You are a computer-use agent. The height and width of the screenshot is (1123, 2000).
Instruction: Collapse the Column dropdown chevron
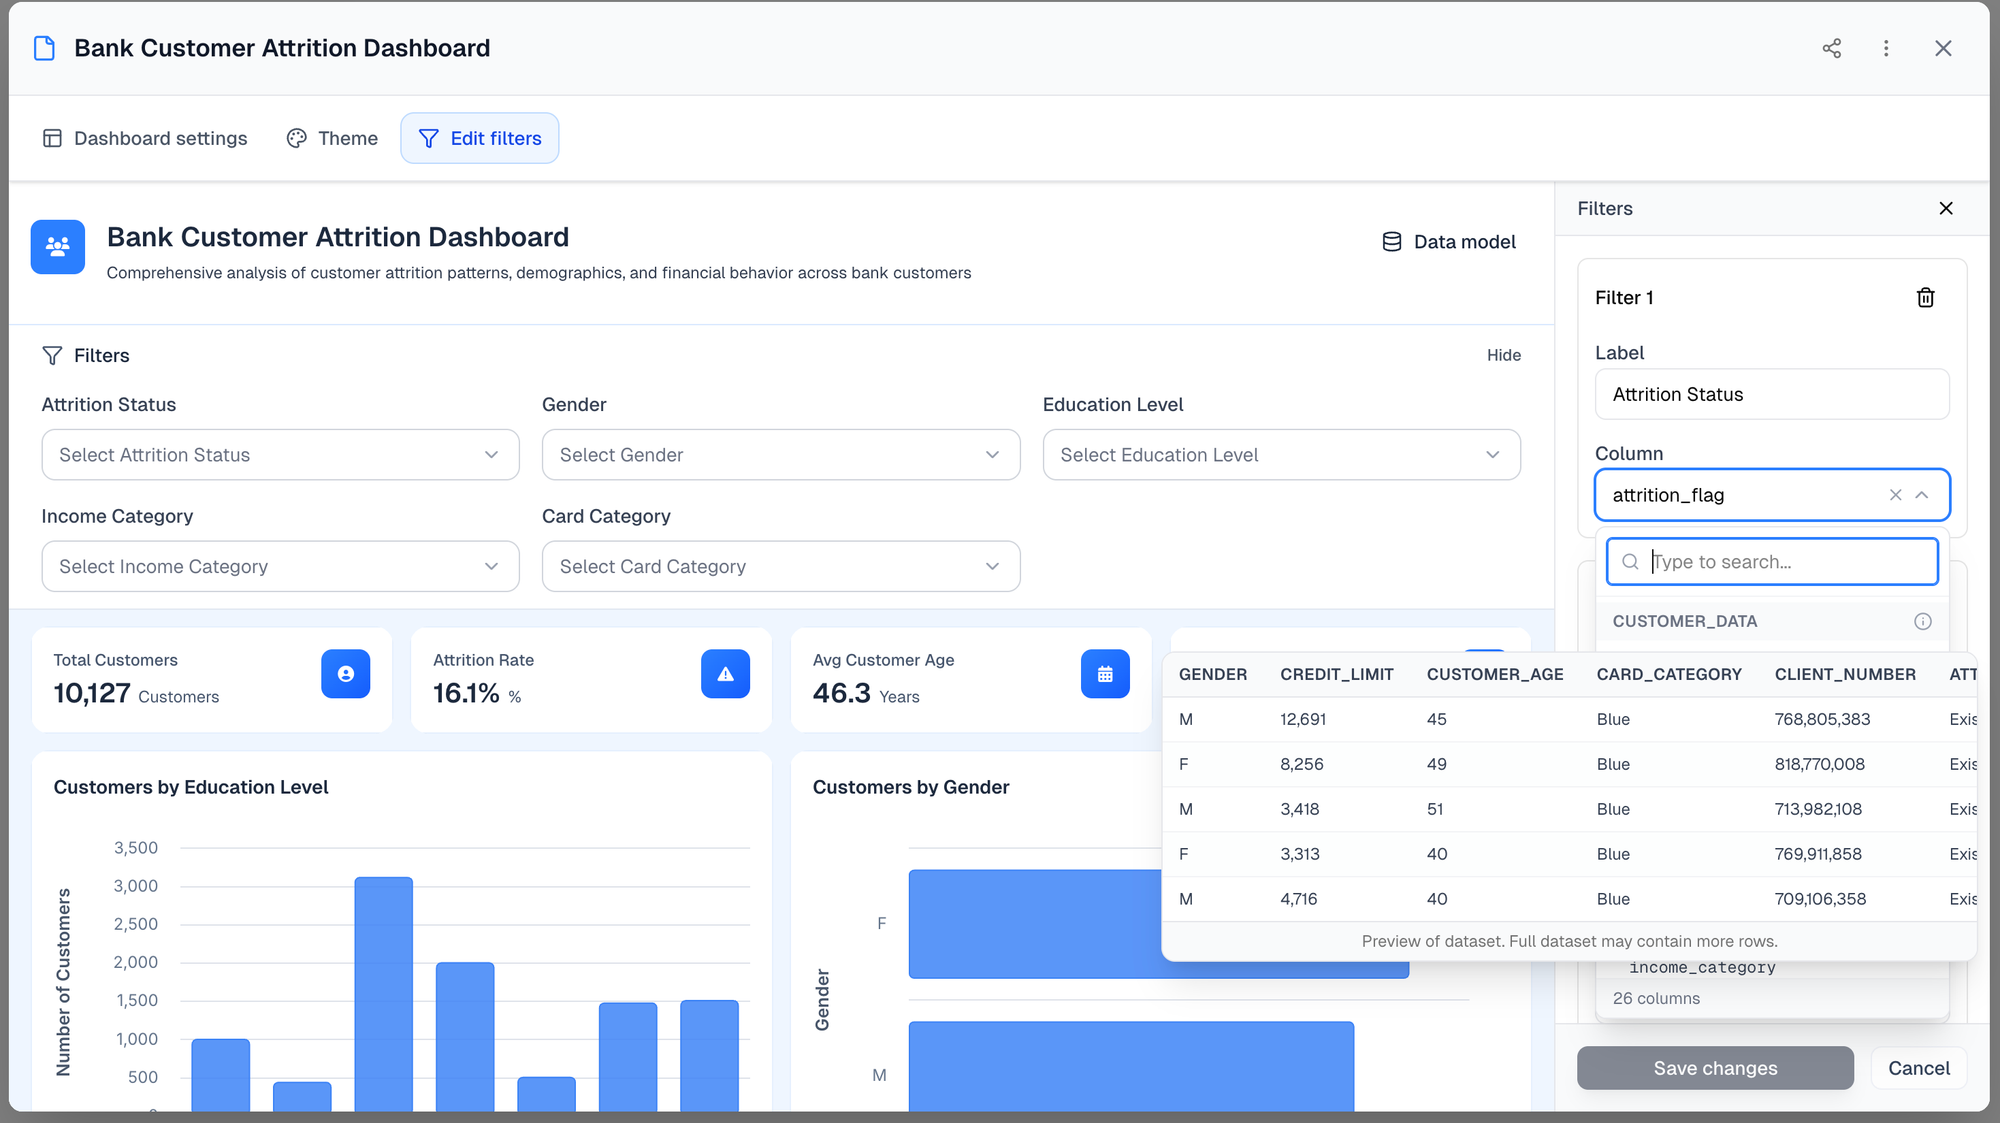coord(1922,495)
